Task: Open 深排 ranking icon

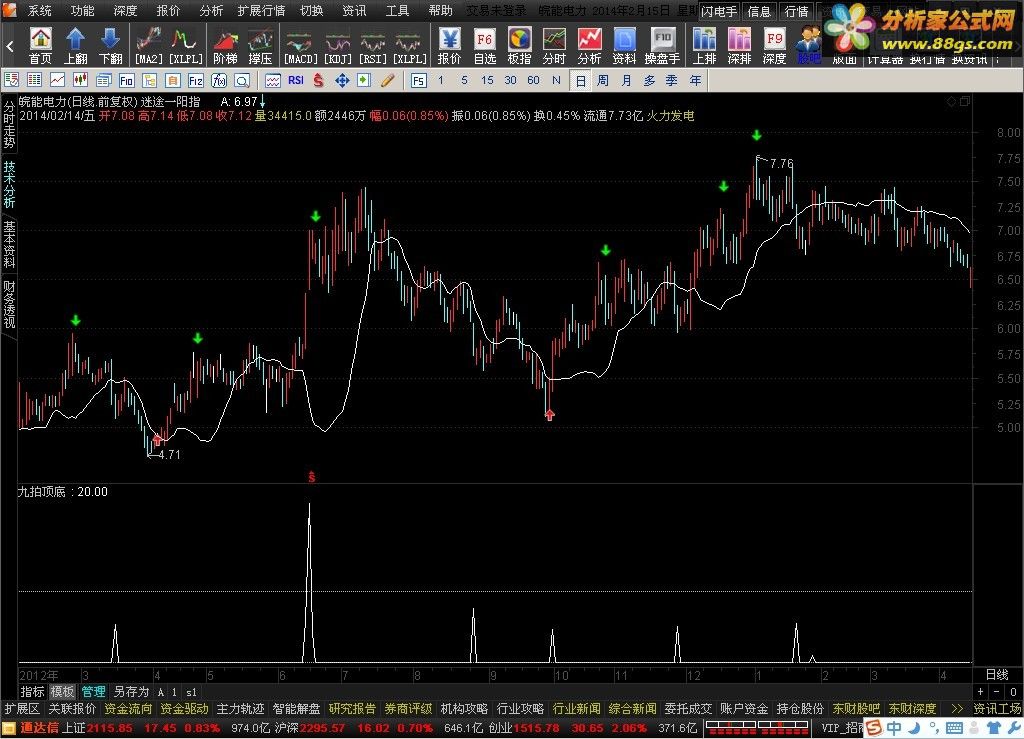Action: click(x=739, y=45)
